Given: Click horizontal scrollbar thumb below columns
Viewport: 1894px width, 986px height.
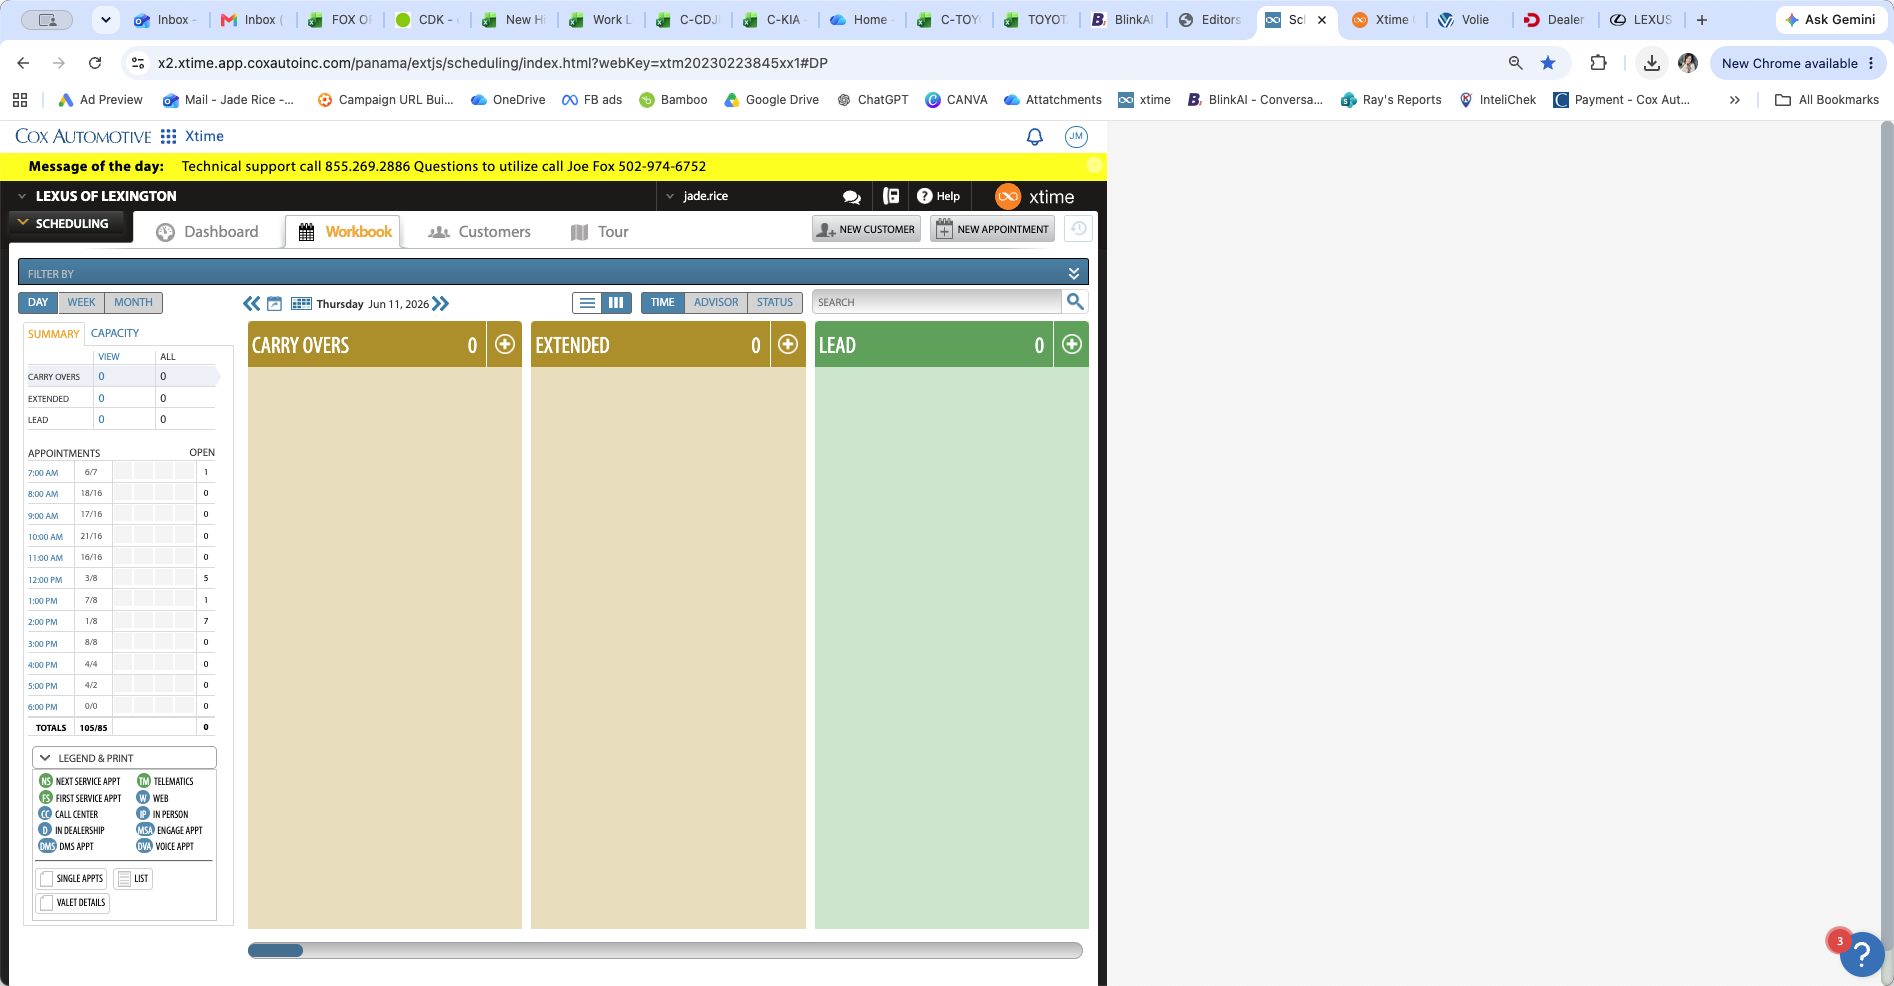Looking at the screenshot, I should [275, 950].
